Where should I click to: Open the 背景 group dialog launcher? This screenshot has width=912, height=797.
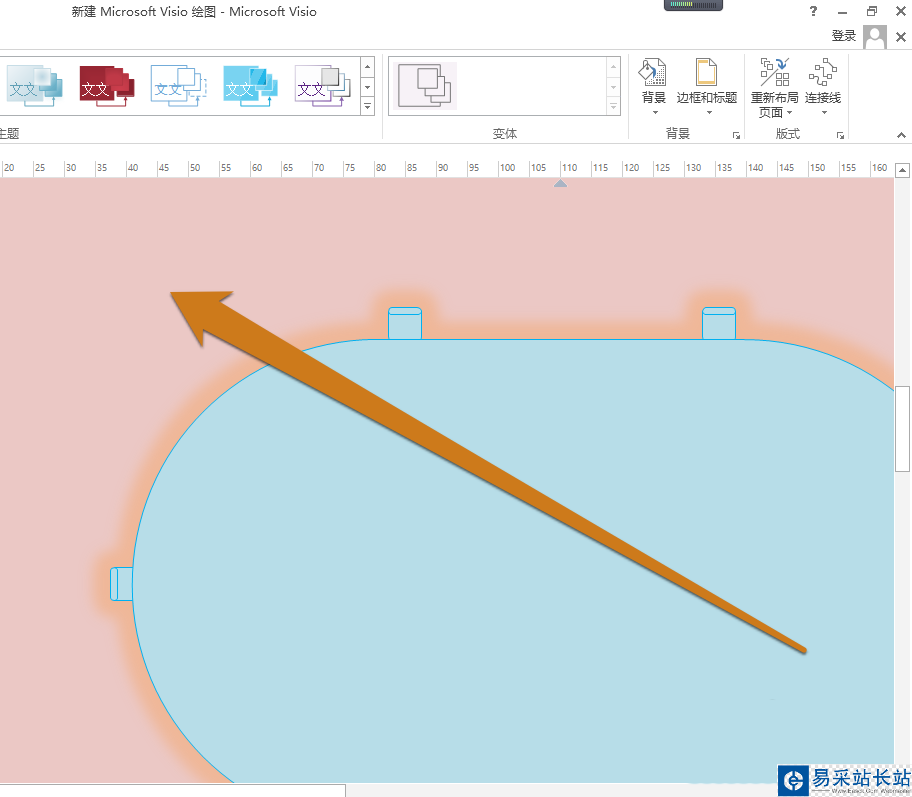tap(736, 136)
